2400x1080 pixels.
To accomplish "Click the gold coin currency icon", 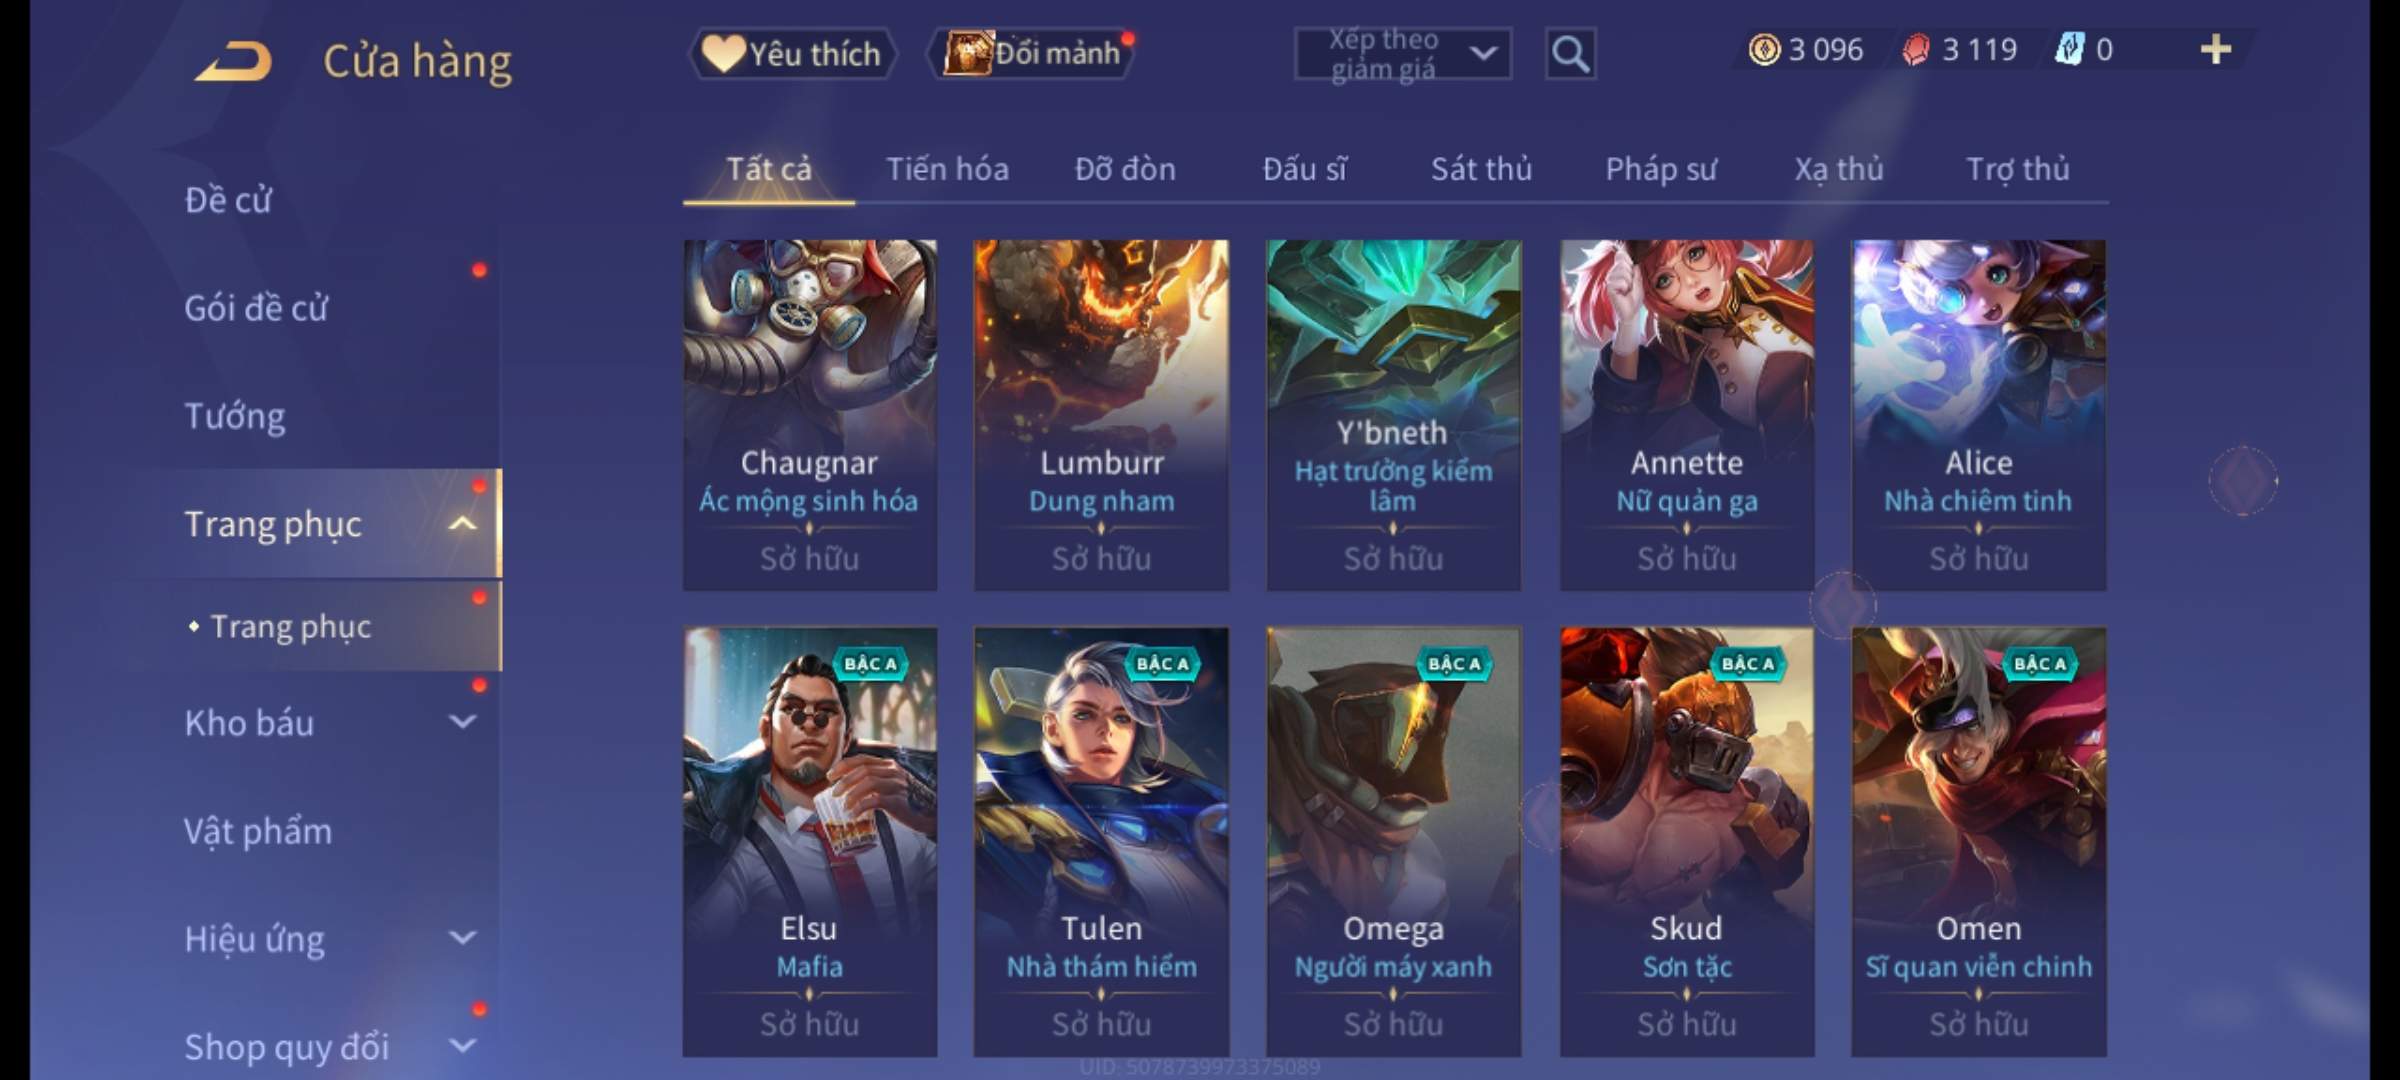I will point(1764,50).
